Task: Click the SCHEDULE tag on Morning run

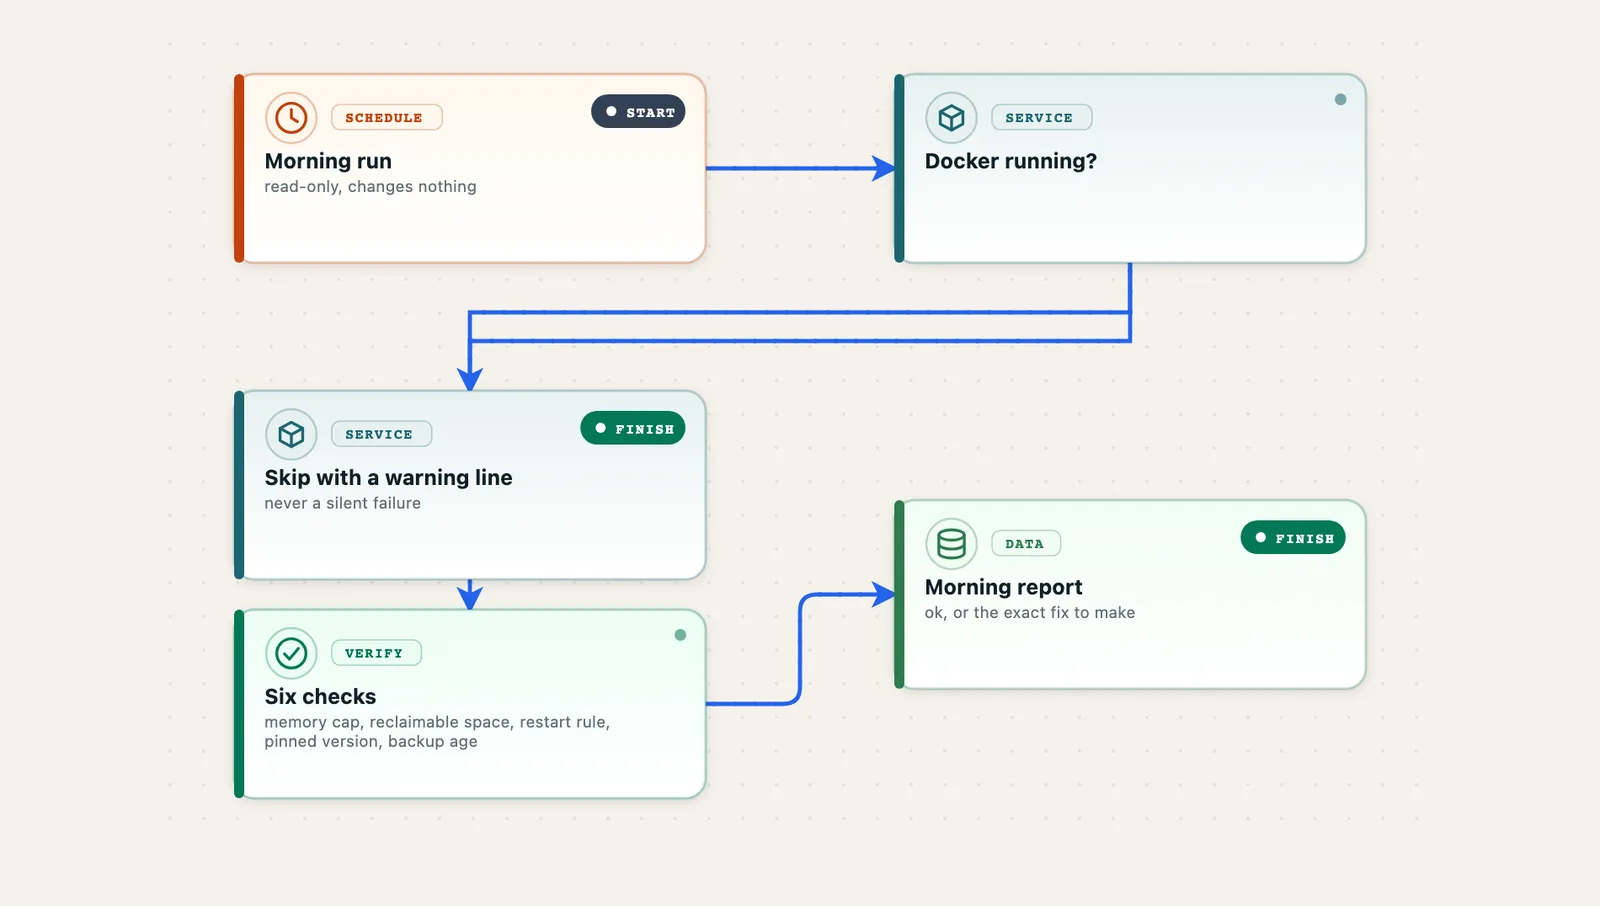Action: click(x=386, y=118)
